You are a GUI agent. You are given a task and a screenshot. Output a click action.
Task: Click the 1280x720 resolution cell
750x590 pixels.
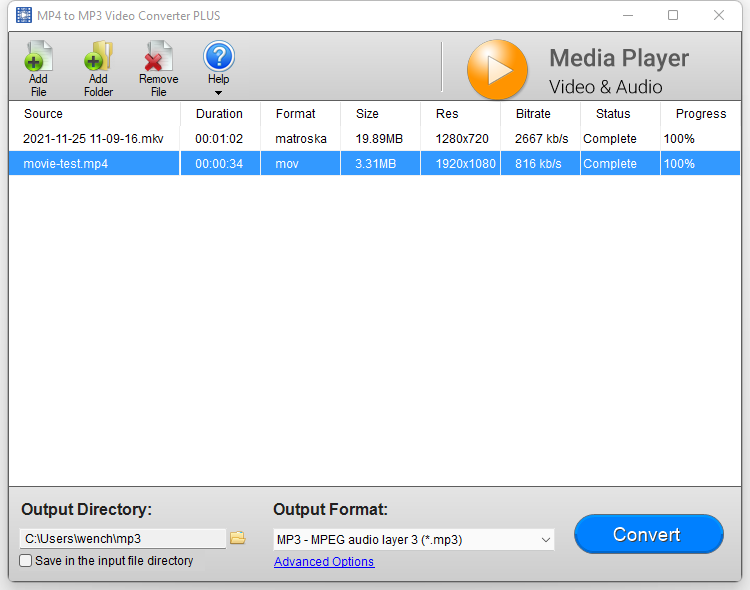tap(462, 139)
